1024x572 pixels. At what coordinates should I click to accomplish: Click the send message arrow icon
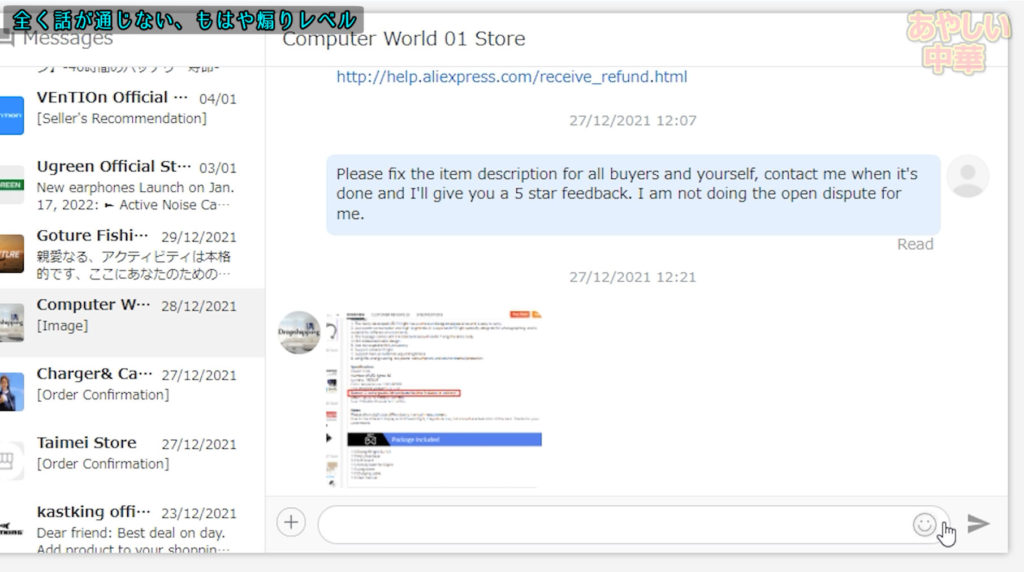pyautogui.click(x=978, y=524)
